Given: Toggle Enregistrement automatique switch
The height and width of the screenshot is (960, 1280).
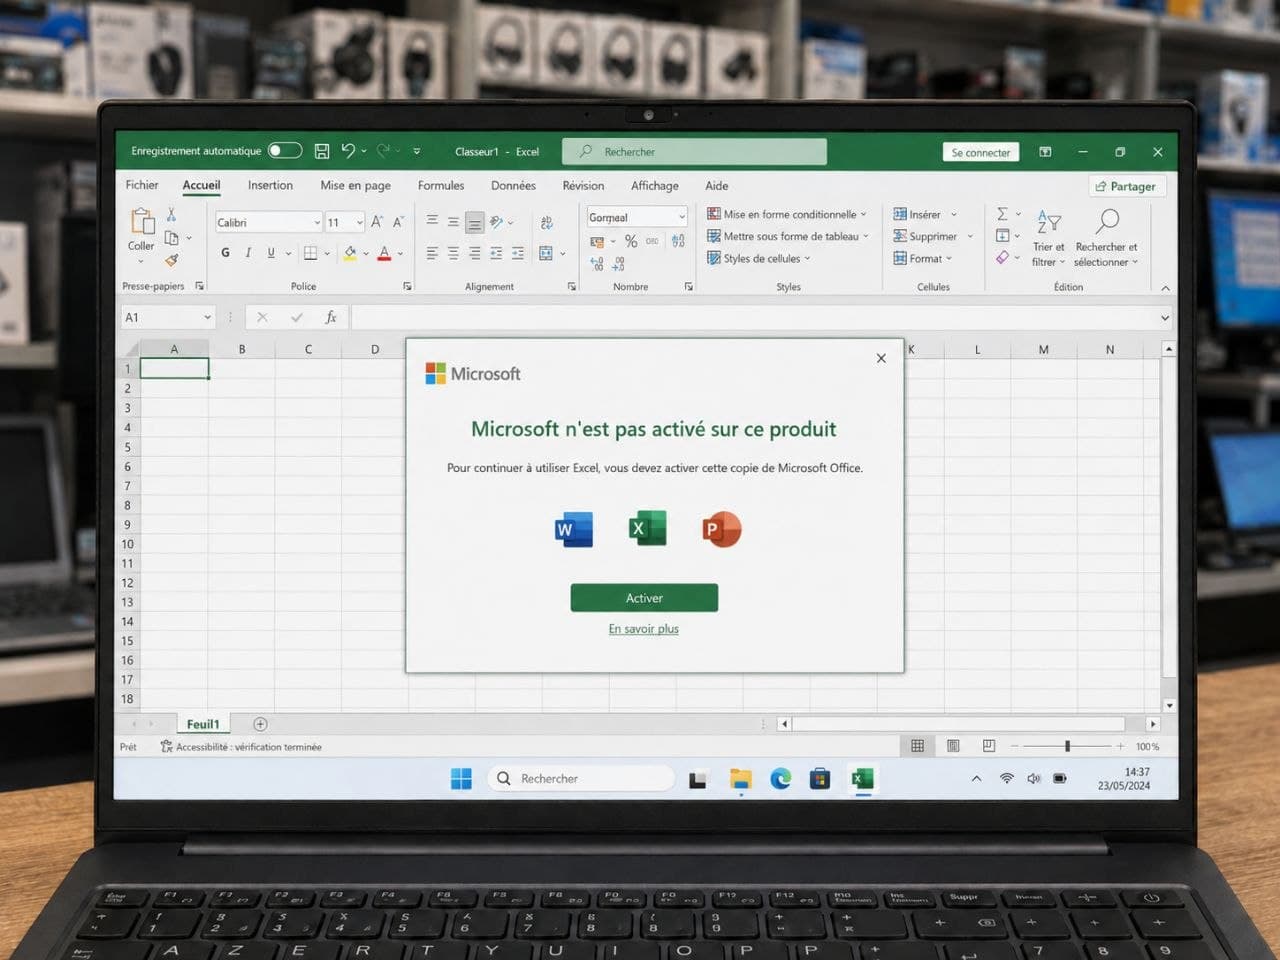Looking at the screenshot, I should [285, 150].
